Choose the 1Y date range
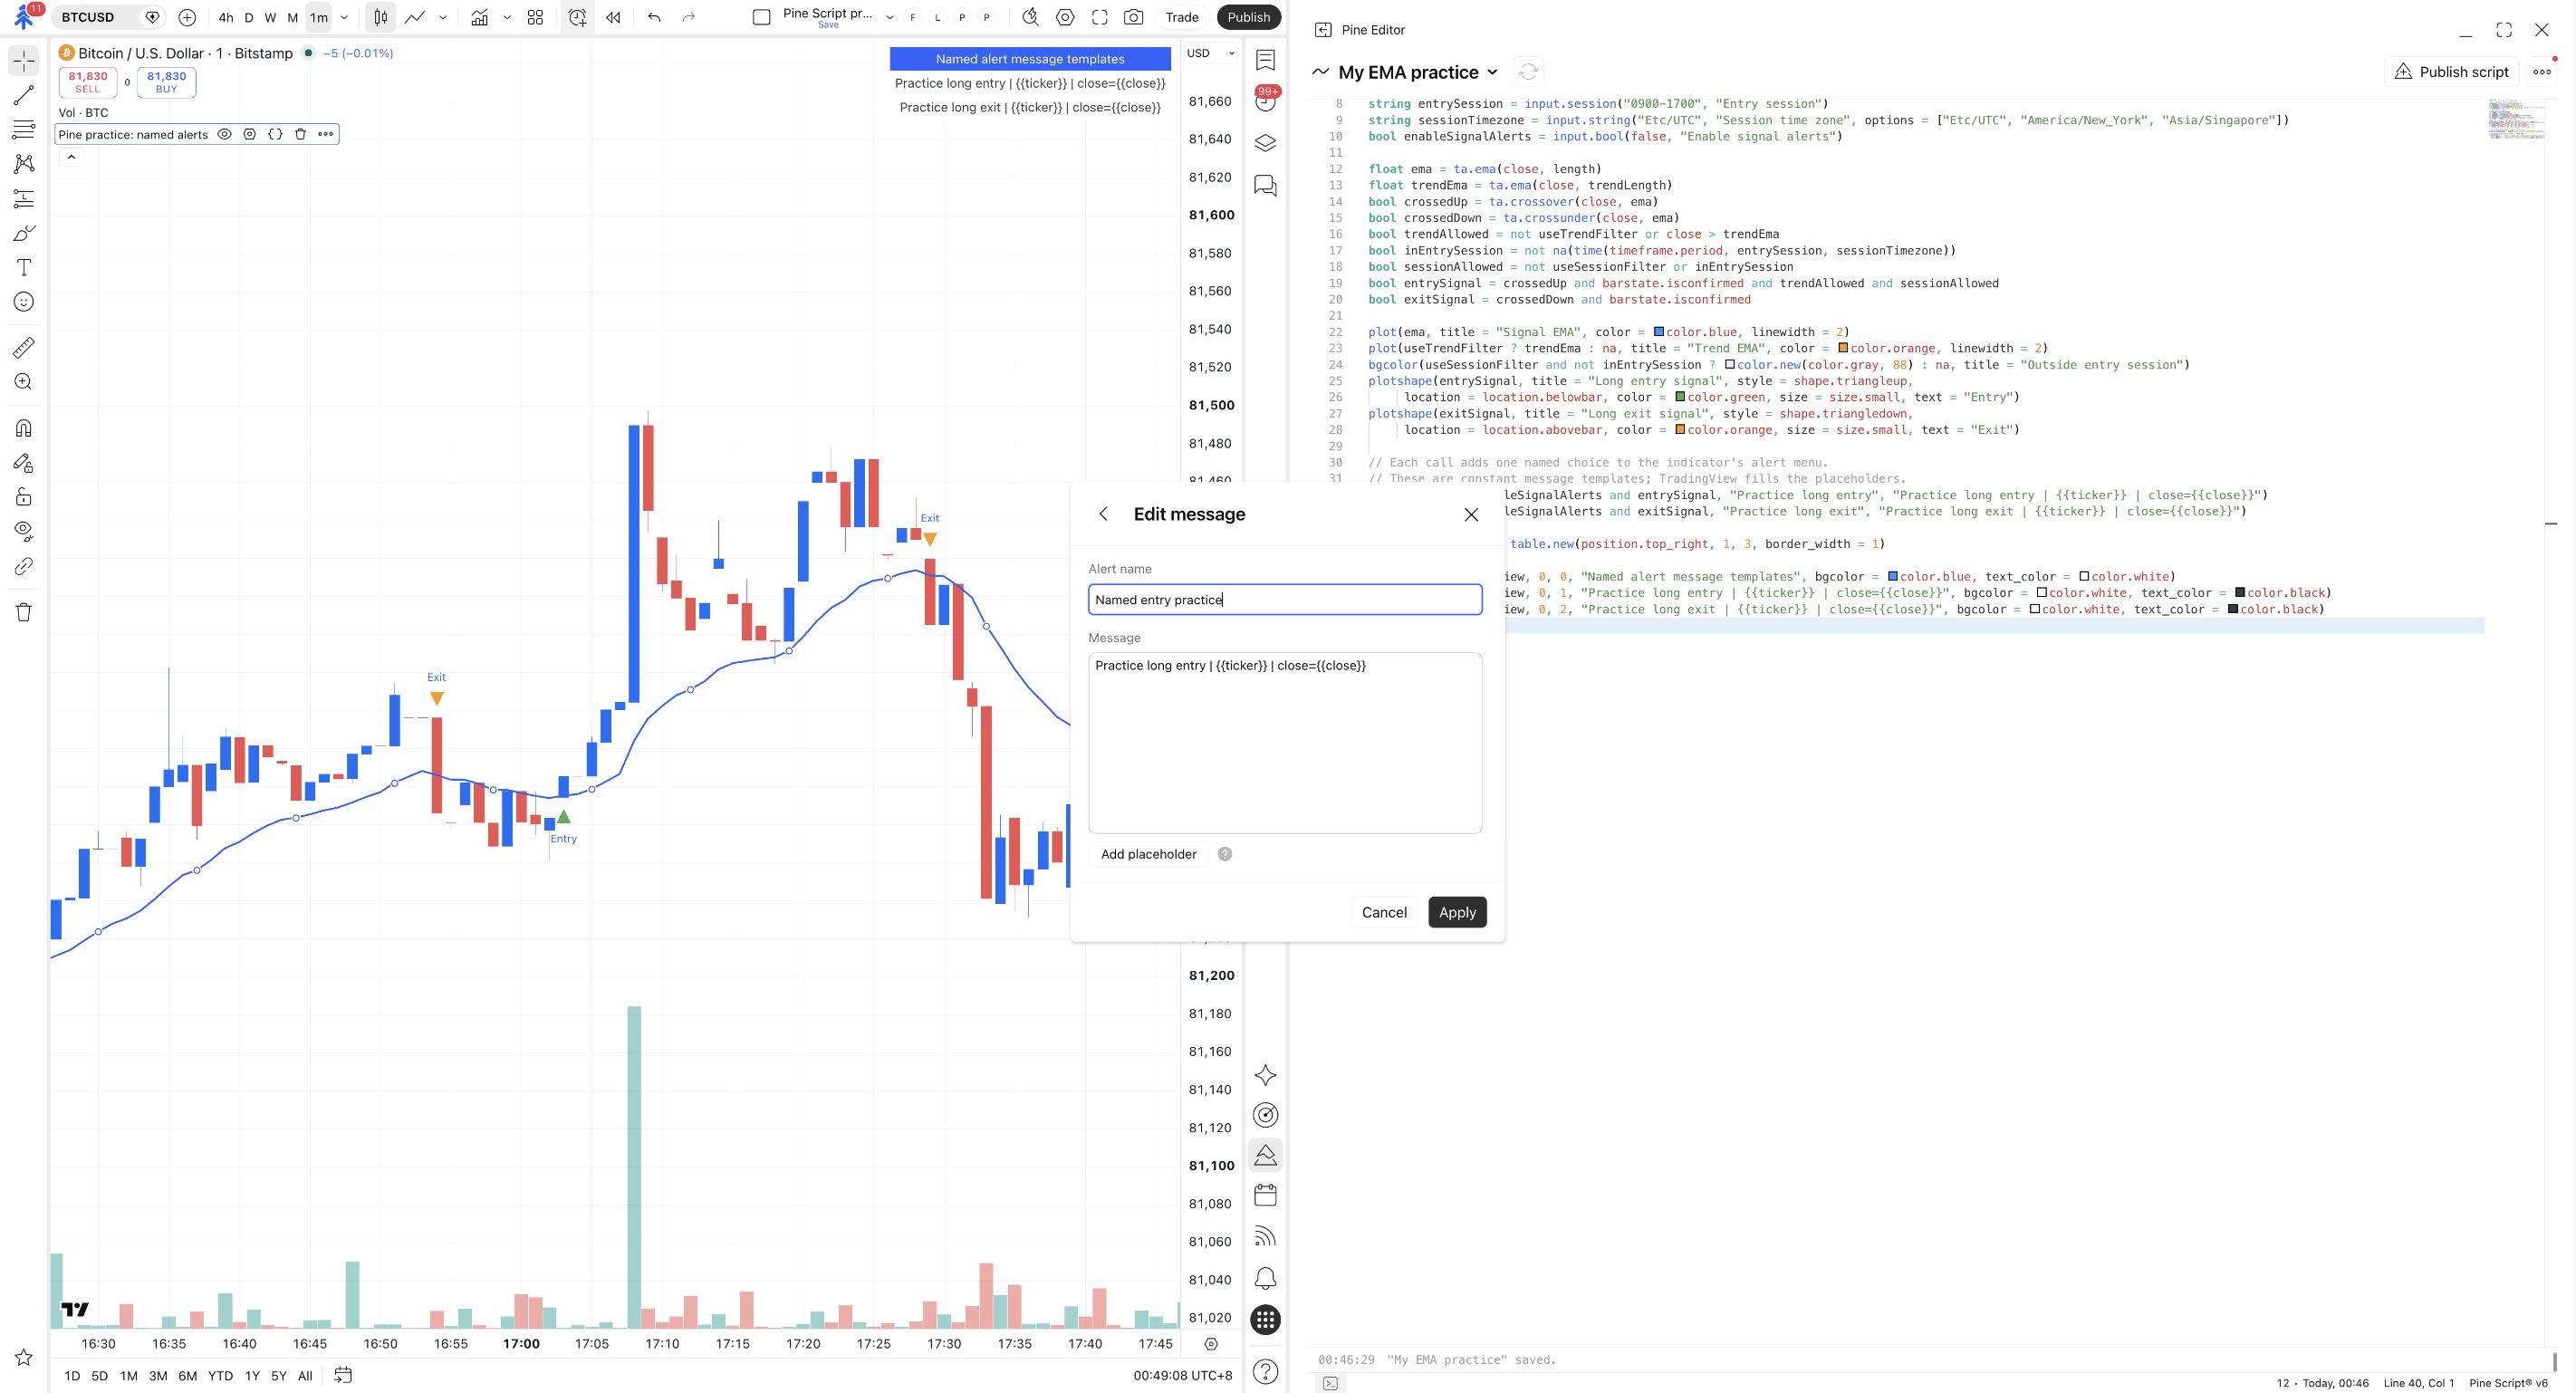This screenshot has height=1393, width=2576. [x=252, y=1376]
